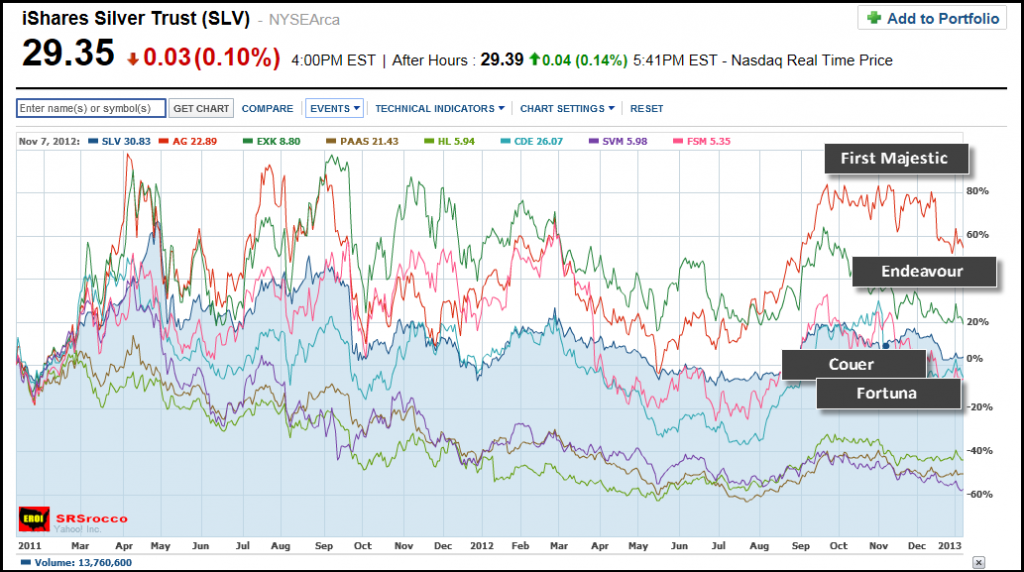Click the -60% y-axis label

[979, 494]
